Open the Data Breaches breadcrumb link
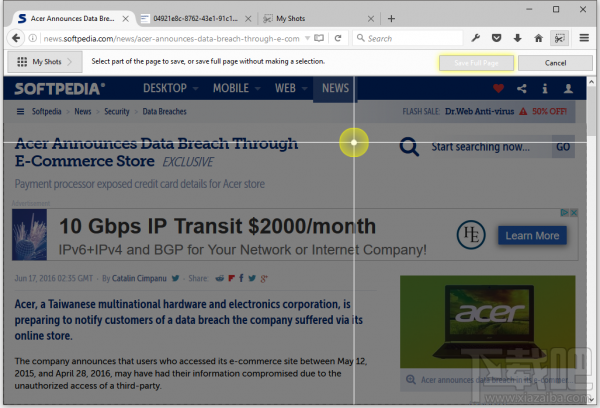Image resolution: width=600 pixels, height=408 pixels. [165, 111]
